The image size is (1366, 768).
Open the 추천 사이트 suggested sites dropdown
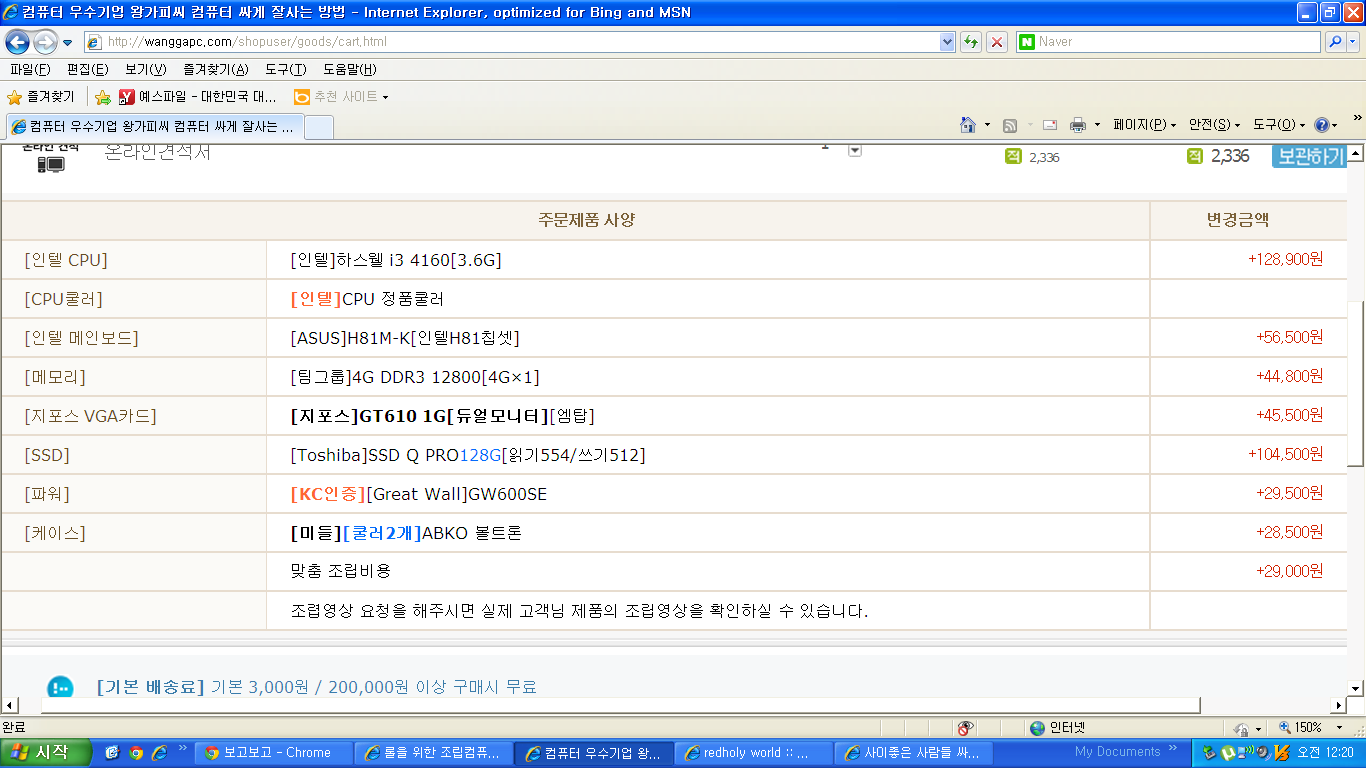click(x=341, y=97)
